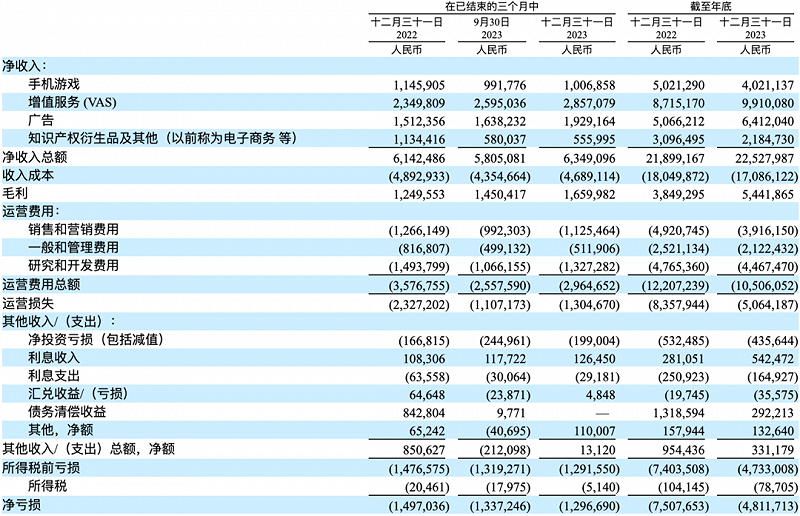Viewport: 800px width, 516px height.
Task: Click the 广告 row label
Action: point(41,120)
